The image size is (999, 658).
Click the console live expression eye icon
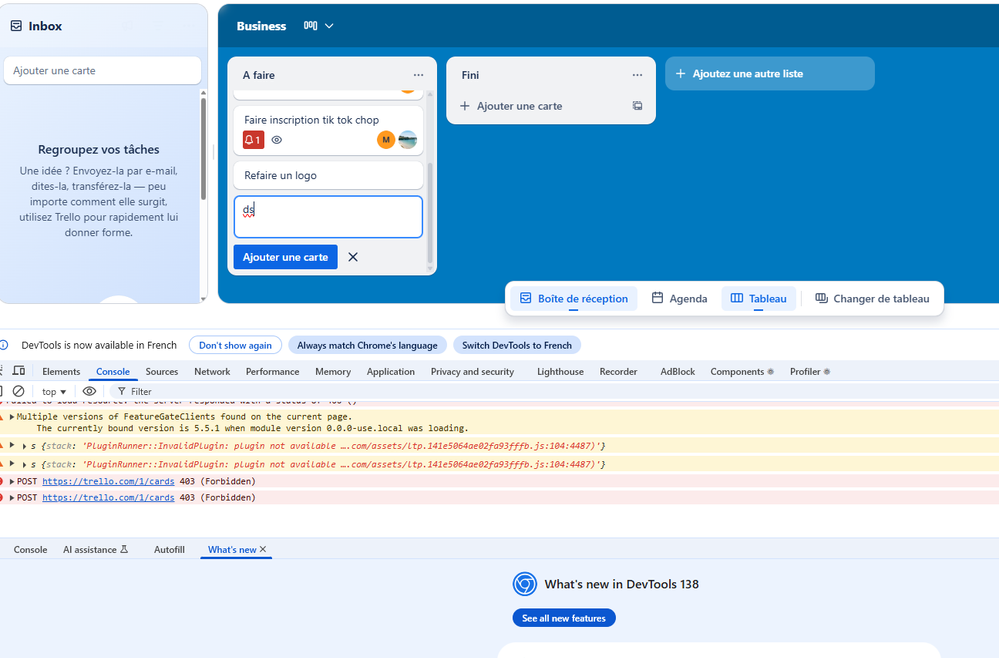tap(89, 391)
